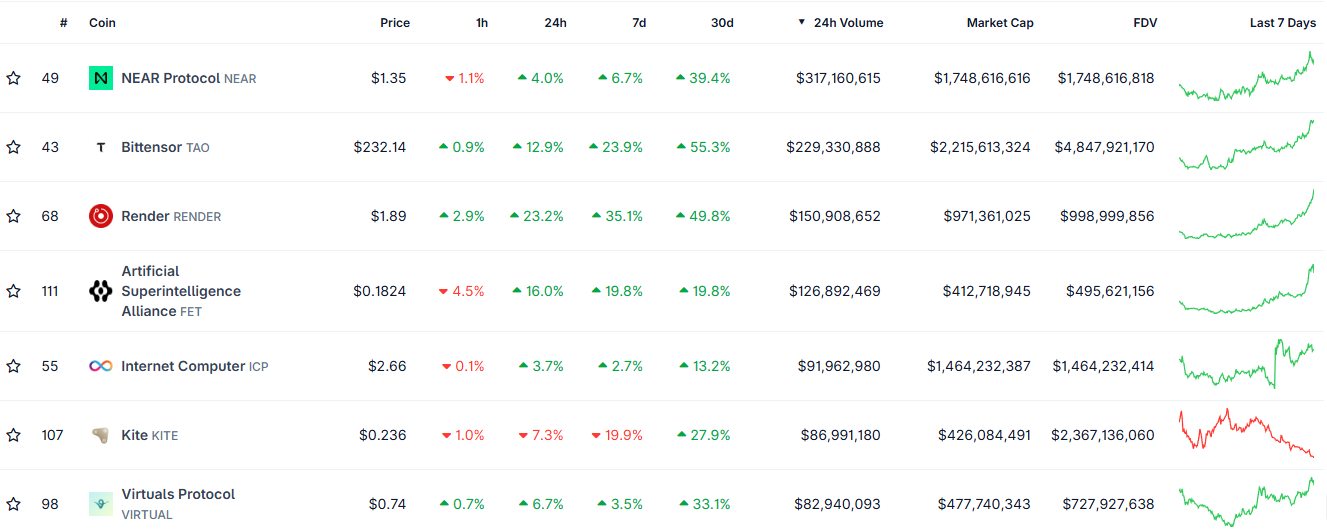
Task: Click the NEAR Protocol logo icon
Action: pos(101,78)
